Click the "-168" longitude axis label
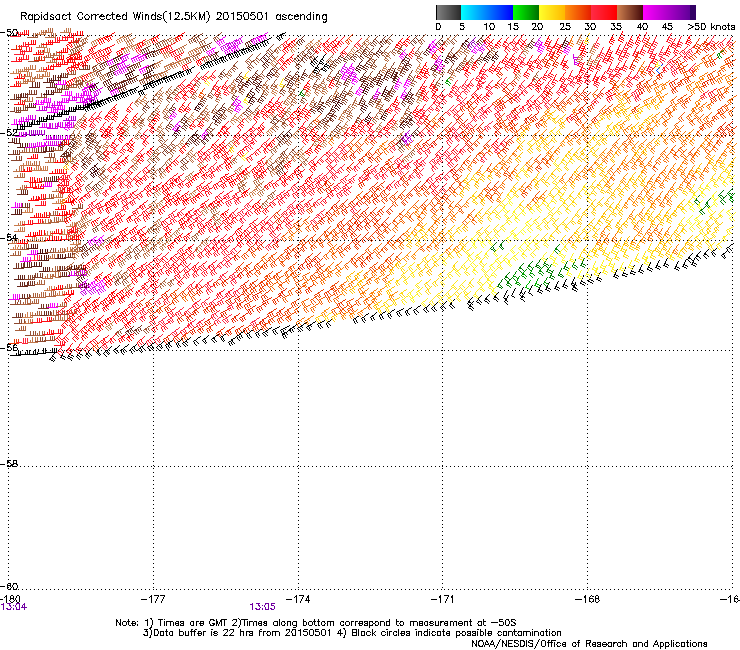 pyautogui.click(x=588, y=599)
